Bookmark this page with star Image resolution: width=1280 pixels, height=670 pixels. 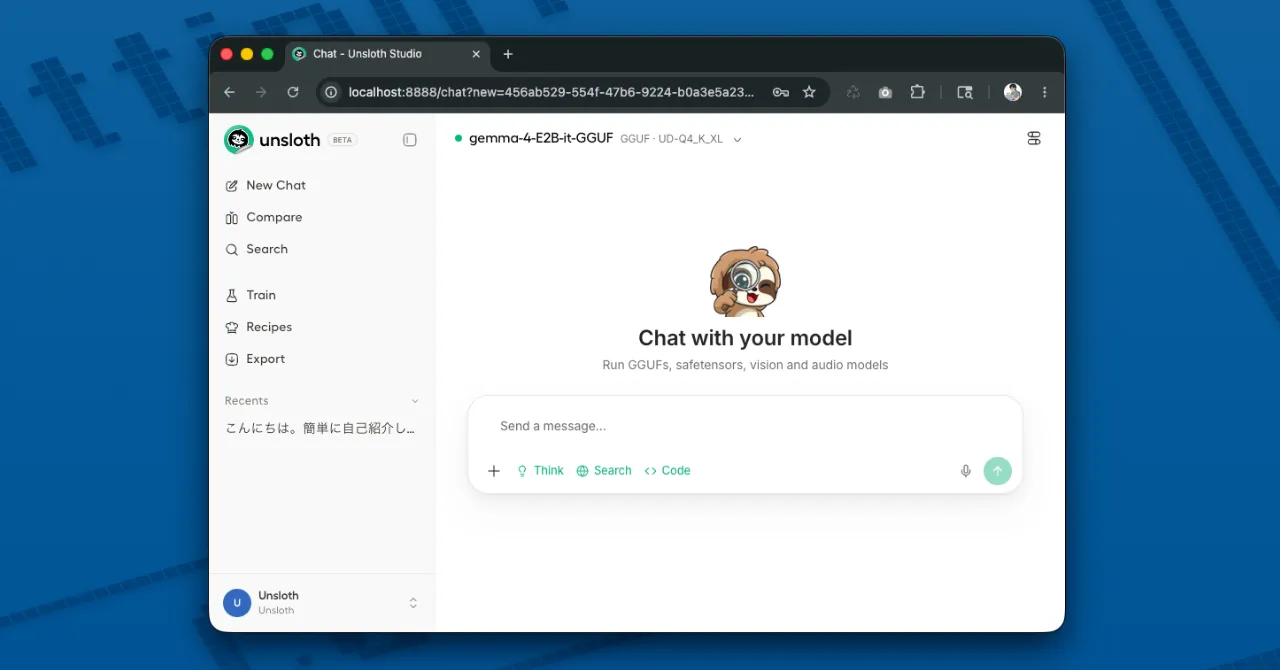pos(809,92)
